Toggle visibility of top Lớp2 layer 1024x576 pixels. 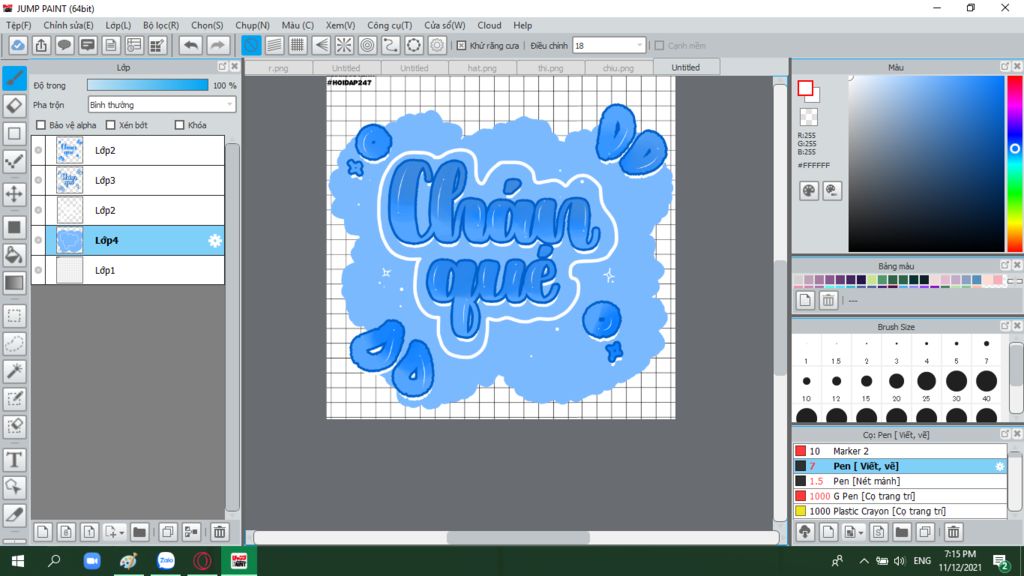pos(39,150)
